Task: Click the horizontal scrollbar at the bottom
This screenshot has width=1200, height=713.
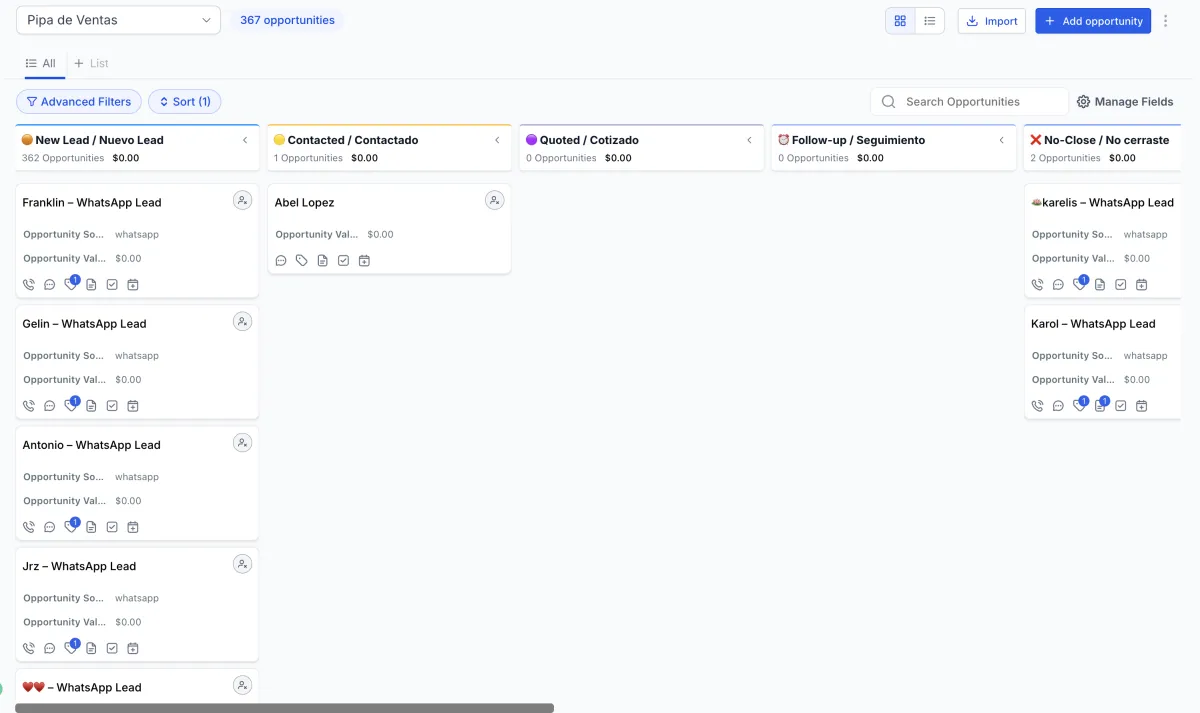Action: 284,708
